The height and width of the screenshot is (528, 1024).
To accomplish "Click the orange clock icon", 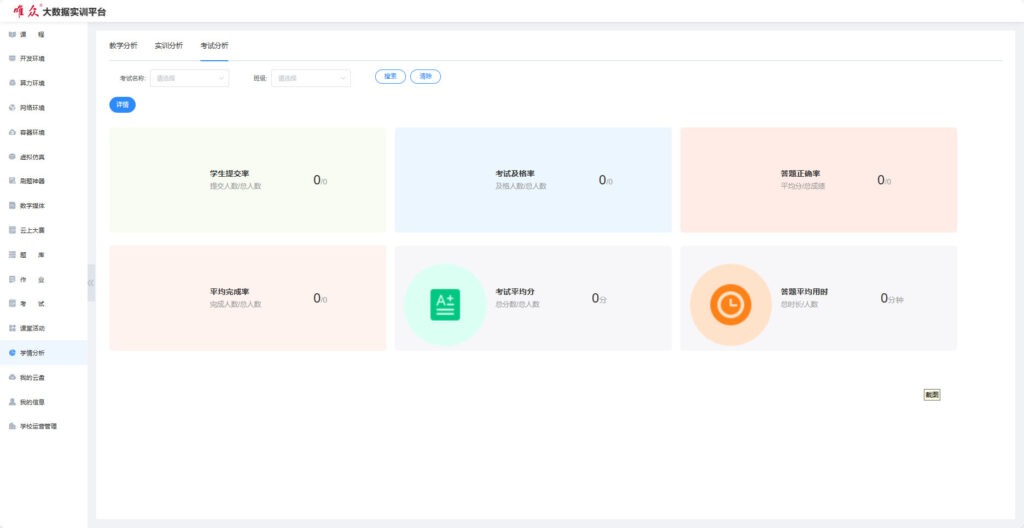I will coord(731,305).
